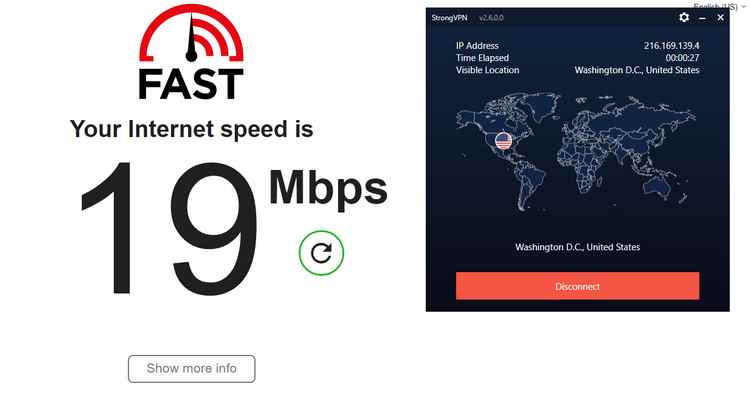Click the Visible Location value at top
Viewport: 750px width, 405px height.
(637, 70)
